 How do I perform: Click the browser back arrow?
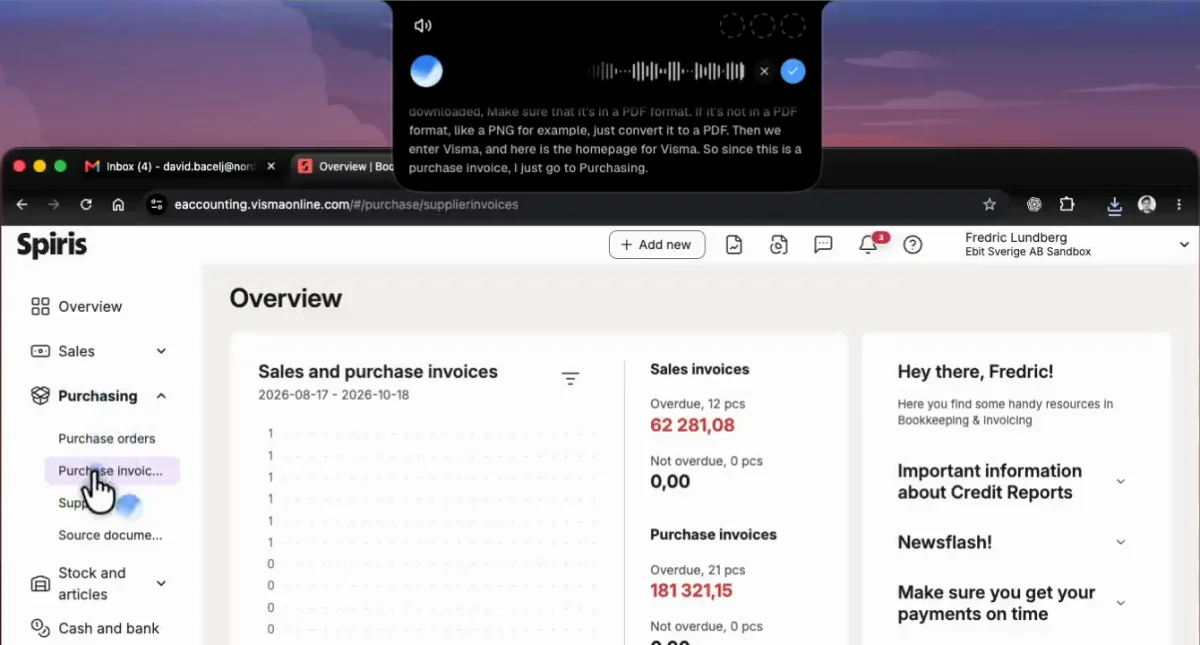(x=22, y=204)
